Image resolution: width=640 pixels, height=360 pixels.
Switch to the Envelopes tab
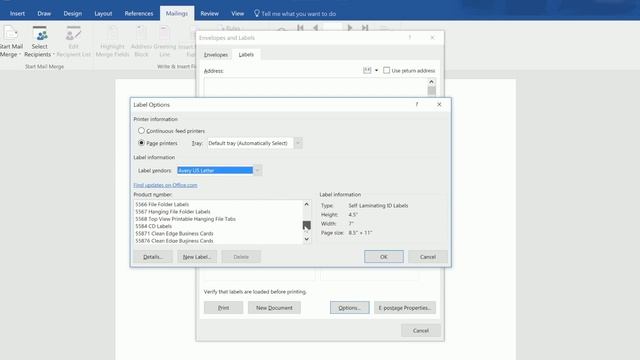pos(216,55)
